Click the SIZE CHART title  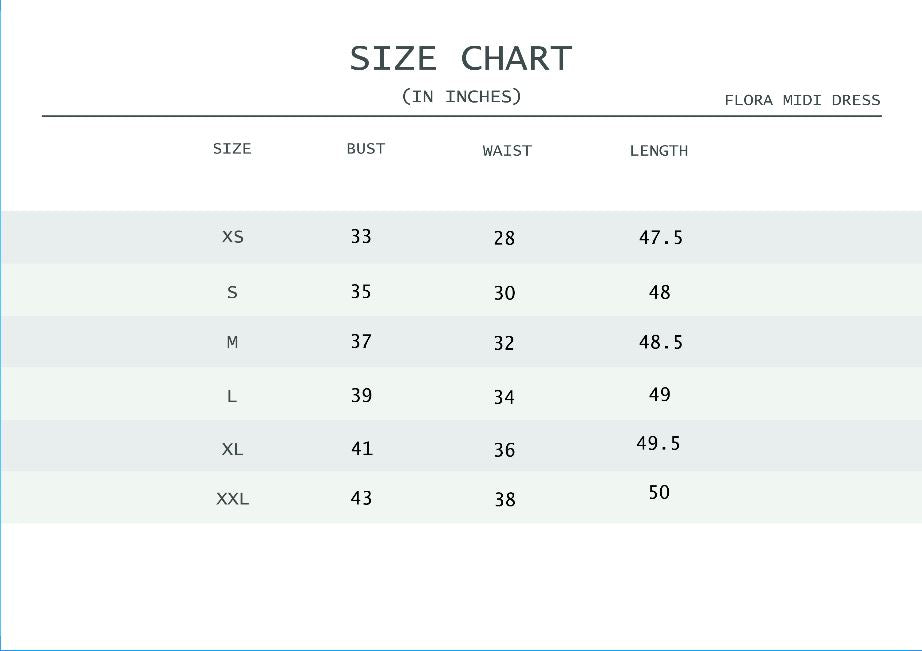tap(460, 58)
